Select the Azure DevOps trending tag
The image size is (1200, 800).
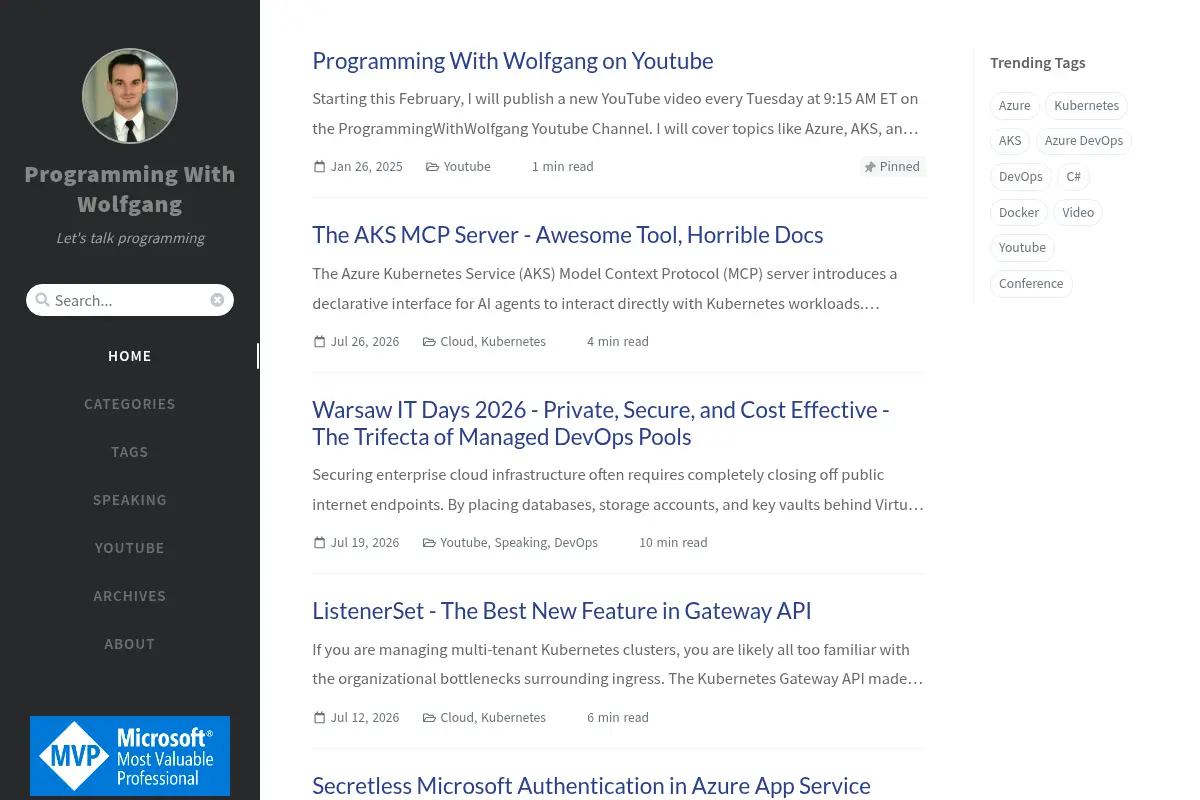[1084, 141]
